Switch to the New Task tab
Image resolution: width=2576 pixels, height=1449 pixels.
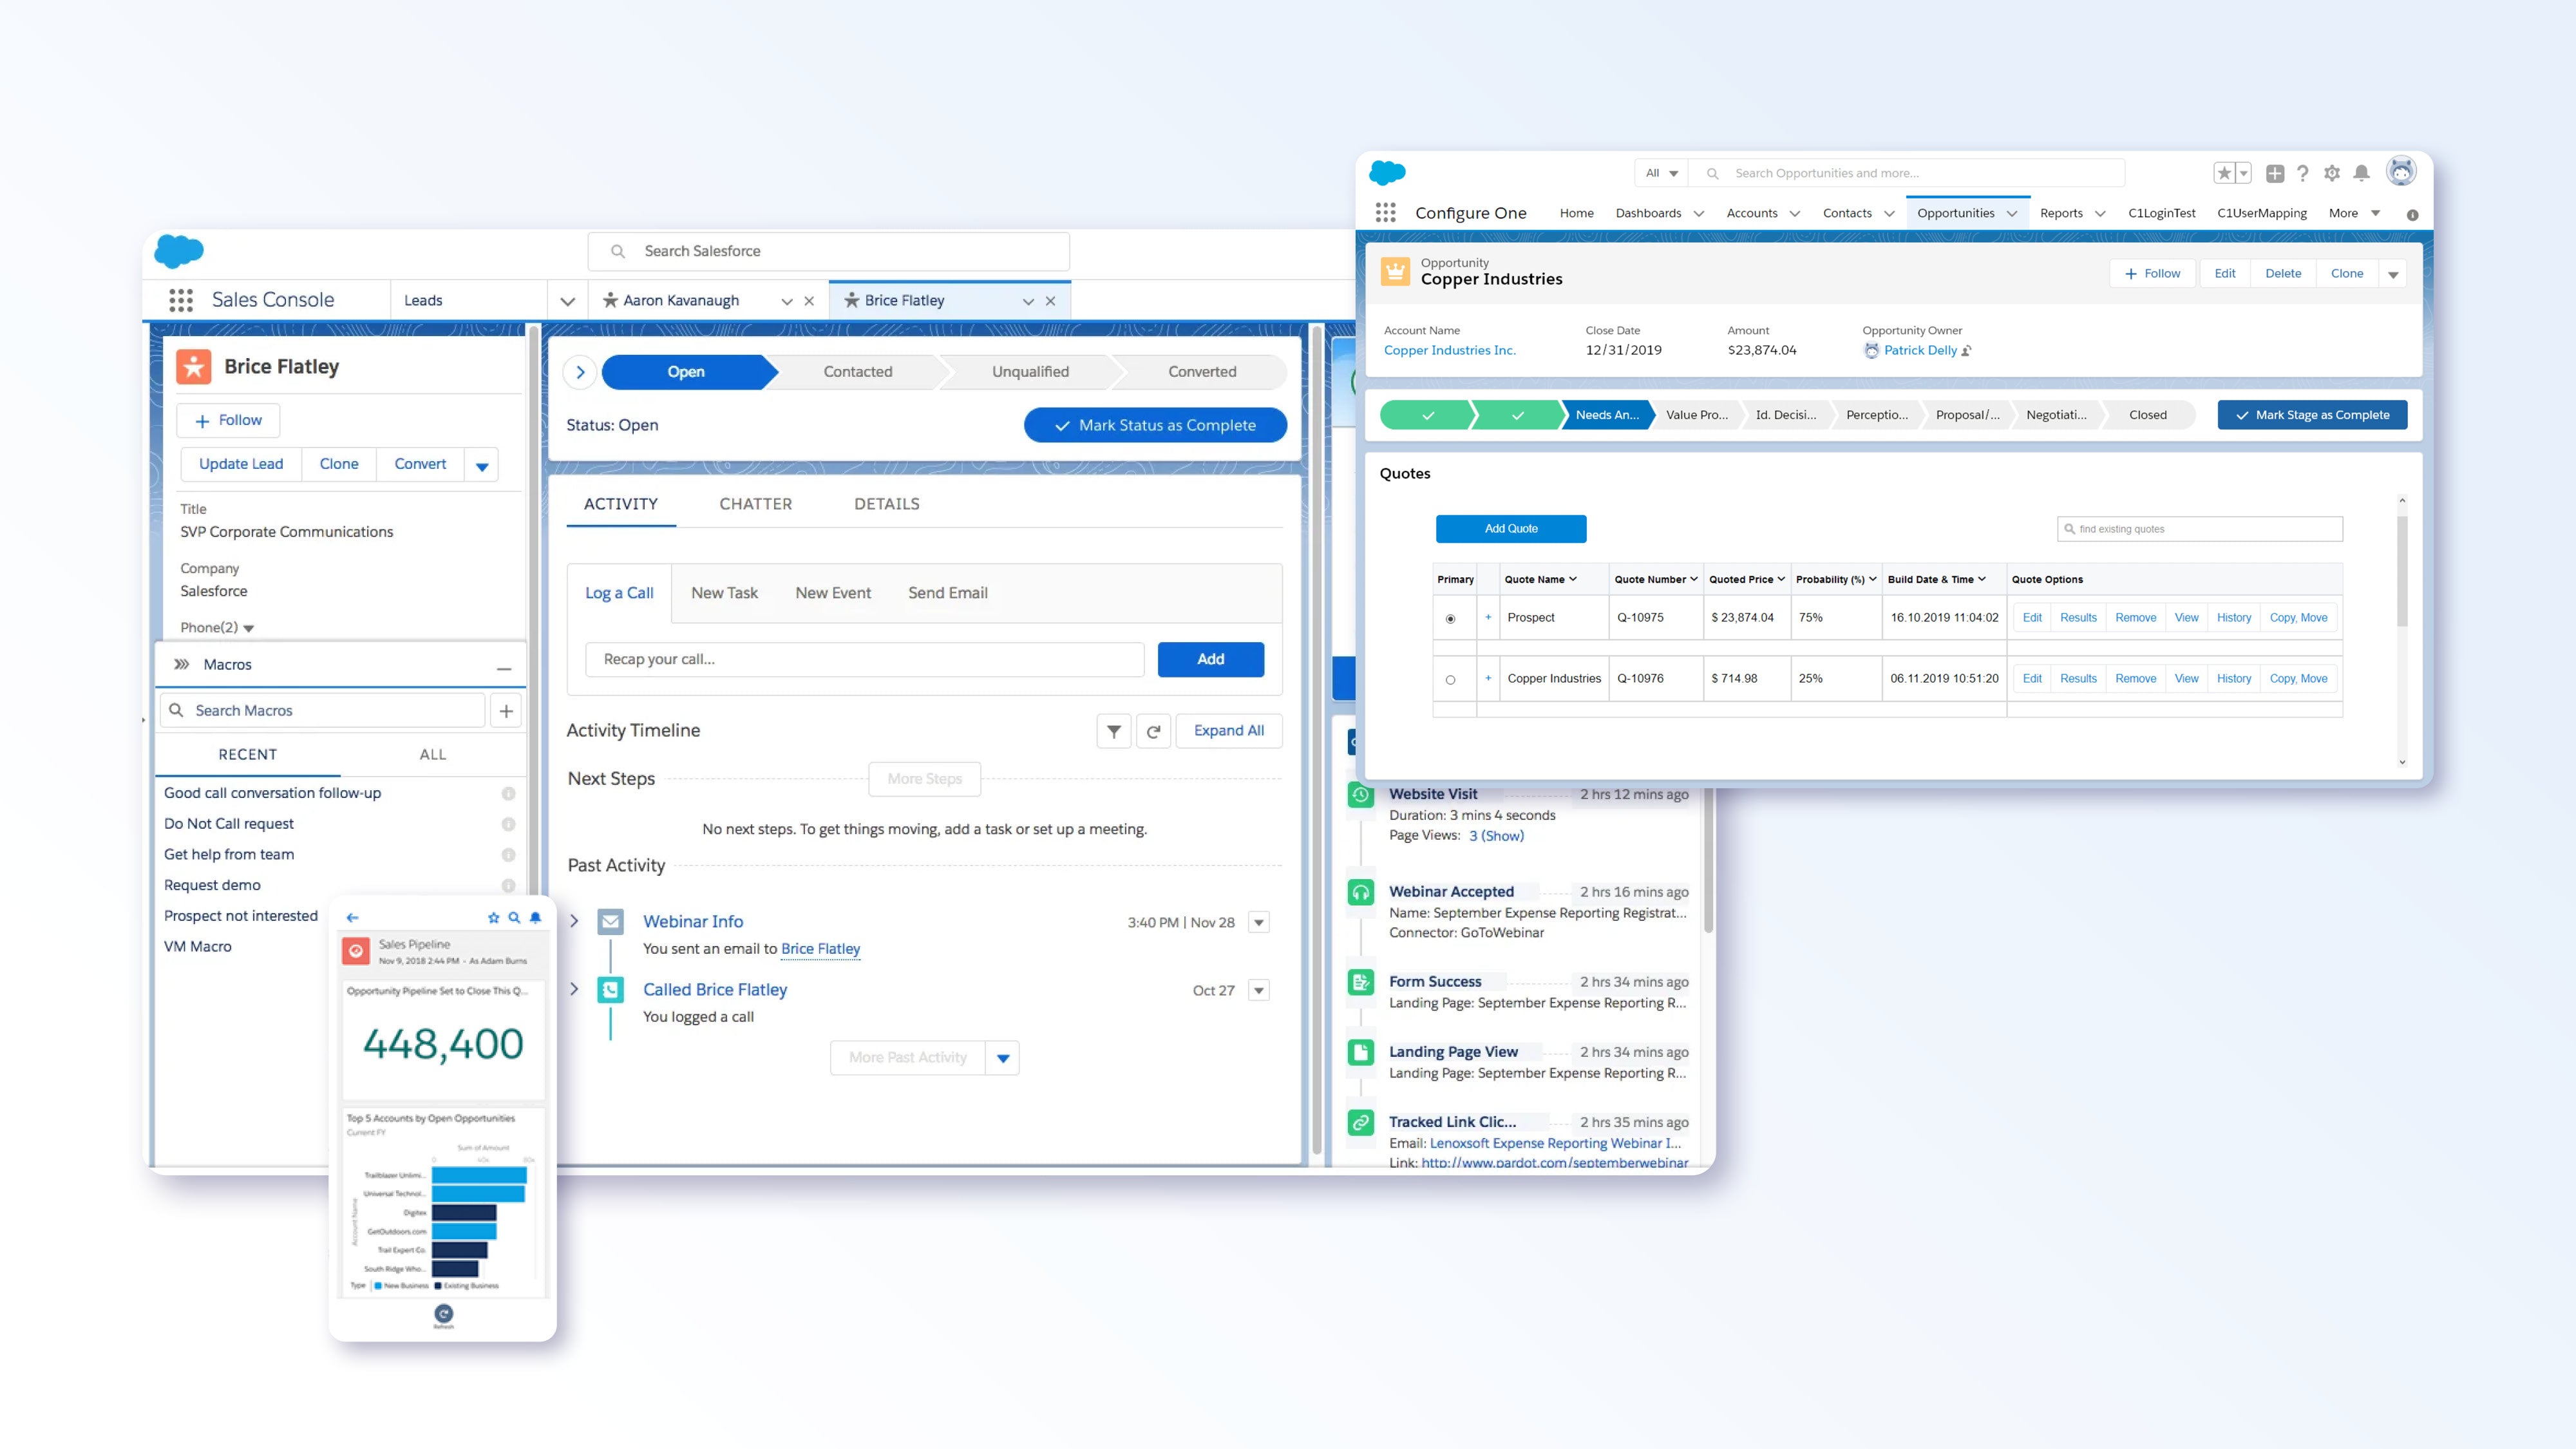tap(724, 593)
